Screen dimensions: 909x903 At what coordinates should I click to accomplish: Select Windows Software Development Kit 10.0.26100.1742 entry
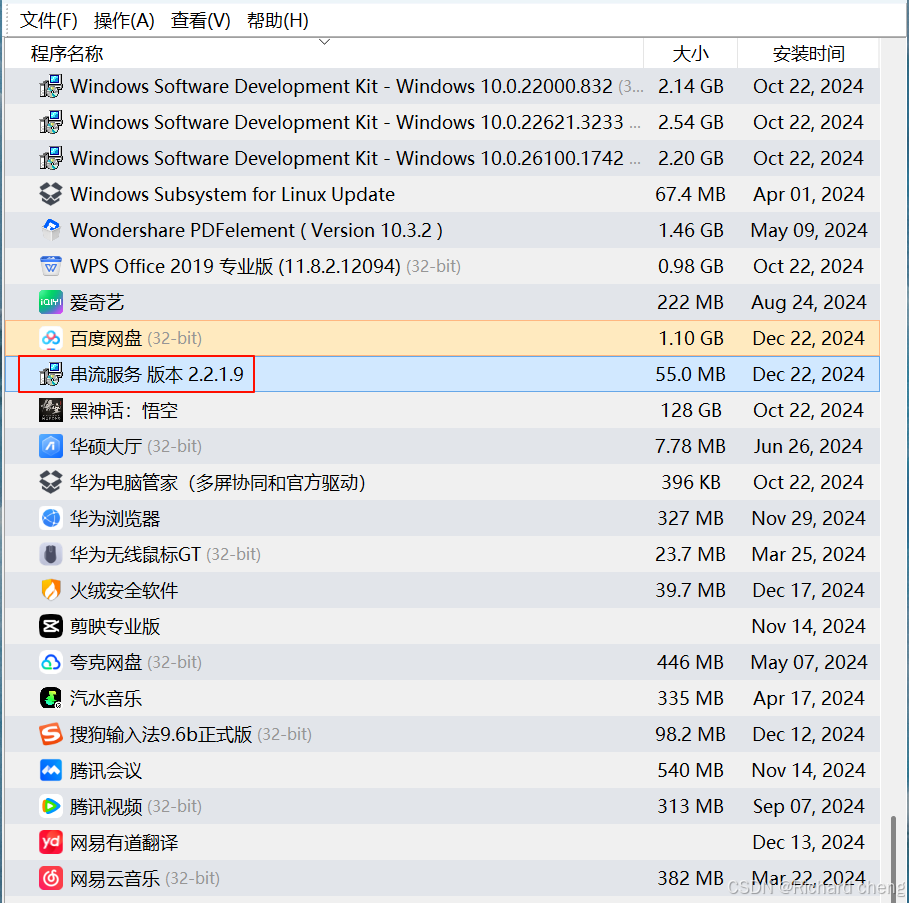[442, 158]
